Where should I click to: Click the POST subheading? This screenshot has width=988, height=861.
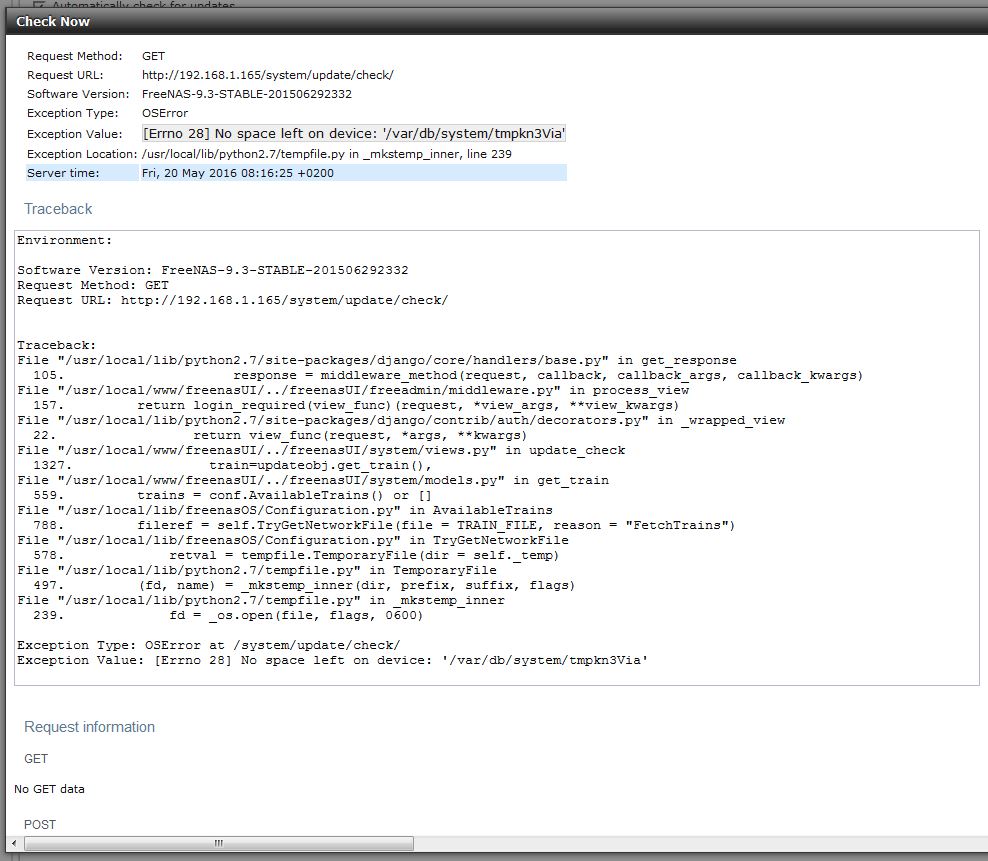(40, 824)
